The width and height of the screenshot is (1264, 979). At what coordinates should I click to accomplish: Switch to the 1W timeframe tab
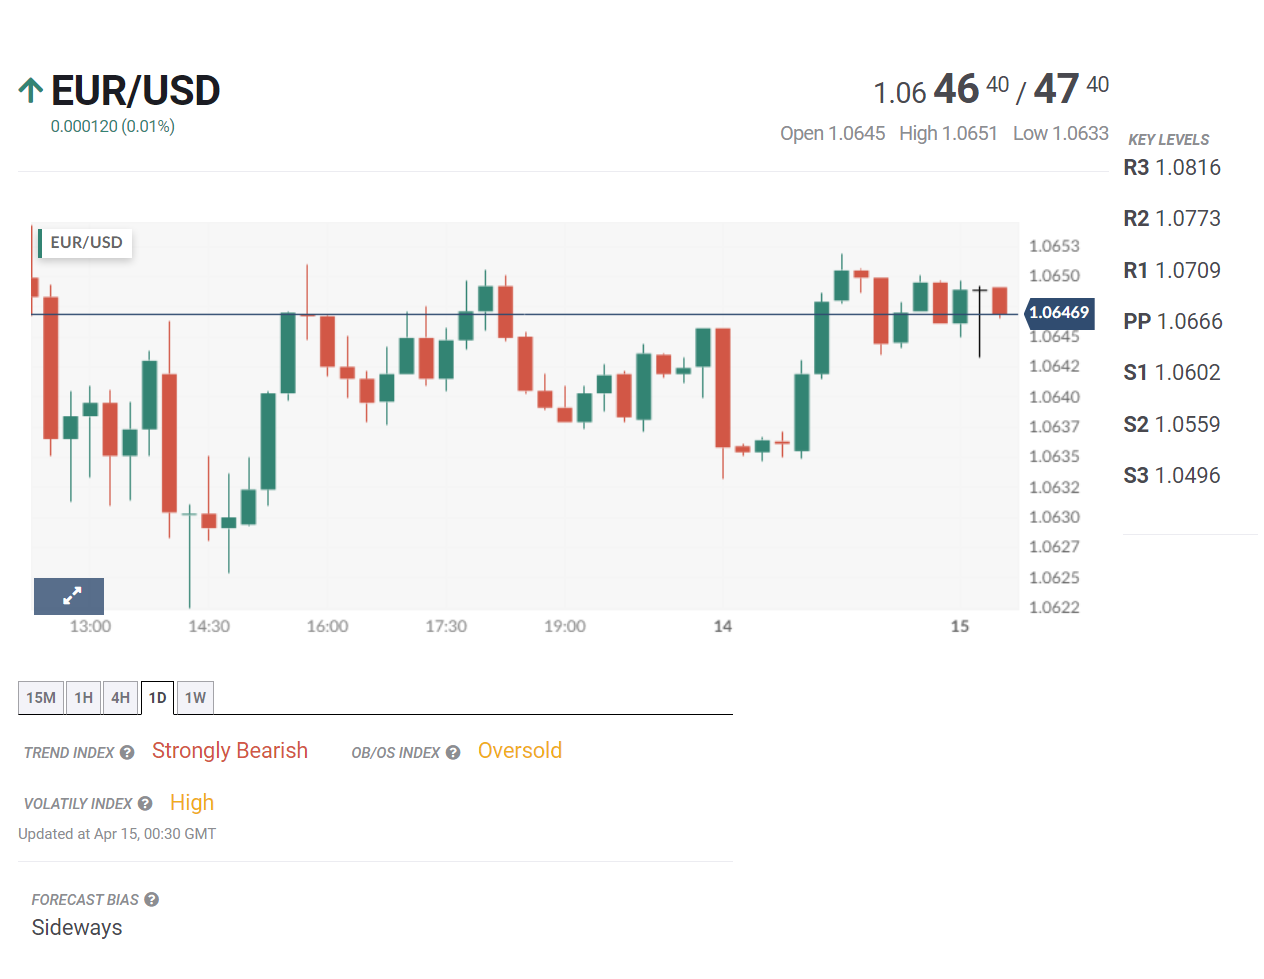point(195,698)
